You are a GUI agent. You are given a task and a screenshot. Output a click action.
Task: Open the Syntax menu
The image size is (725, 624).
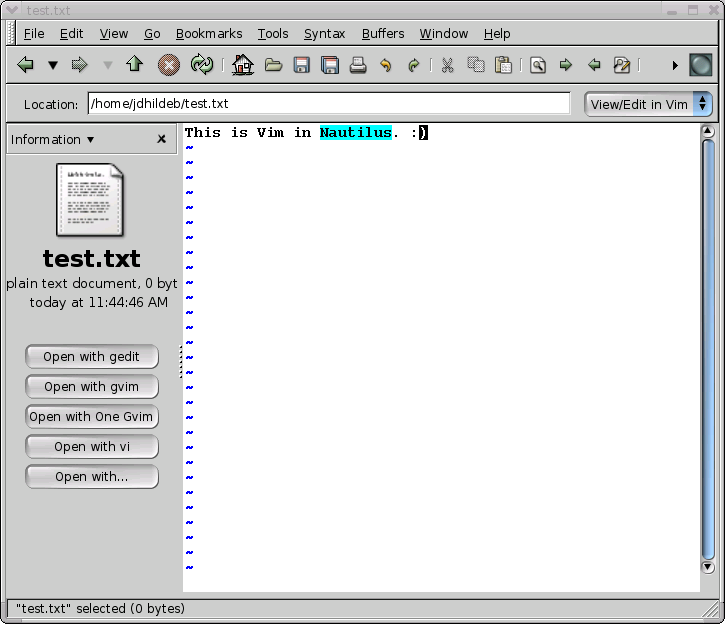pos(325,34)
